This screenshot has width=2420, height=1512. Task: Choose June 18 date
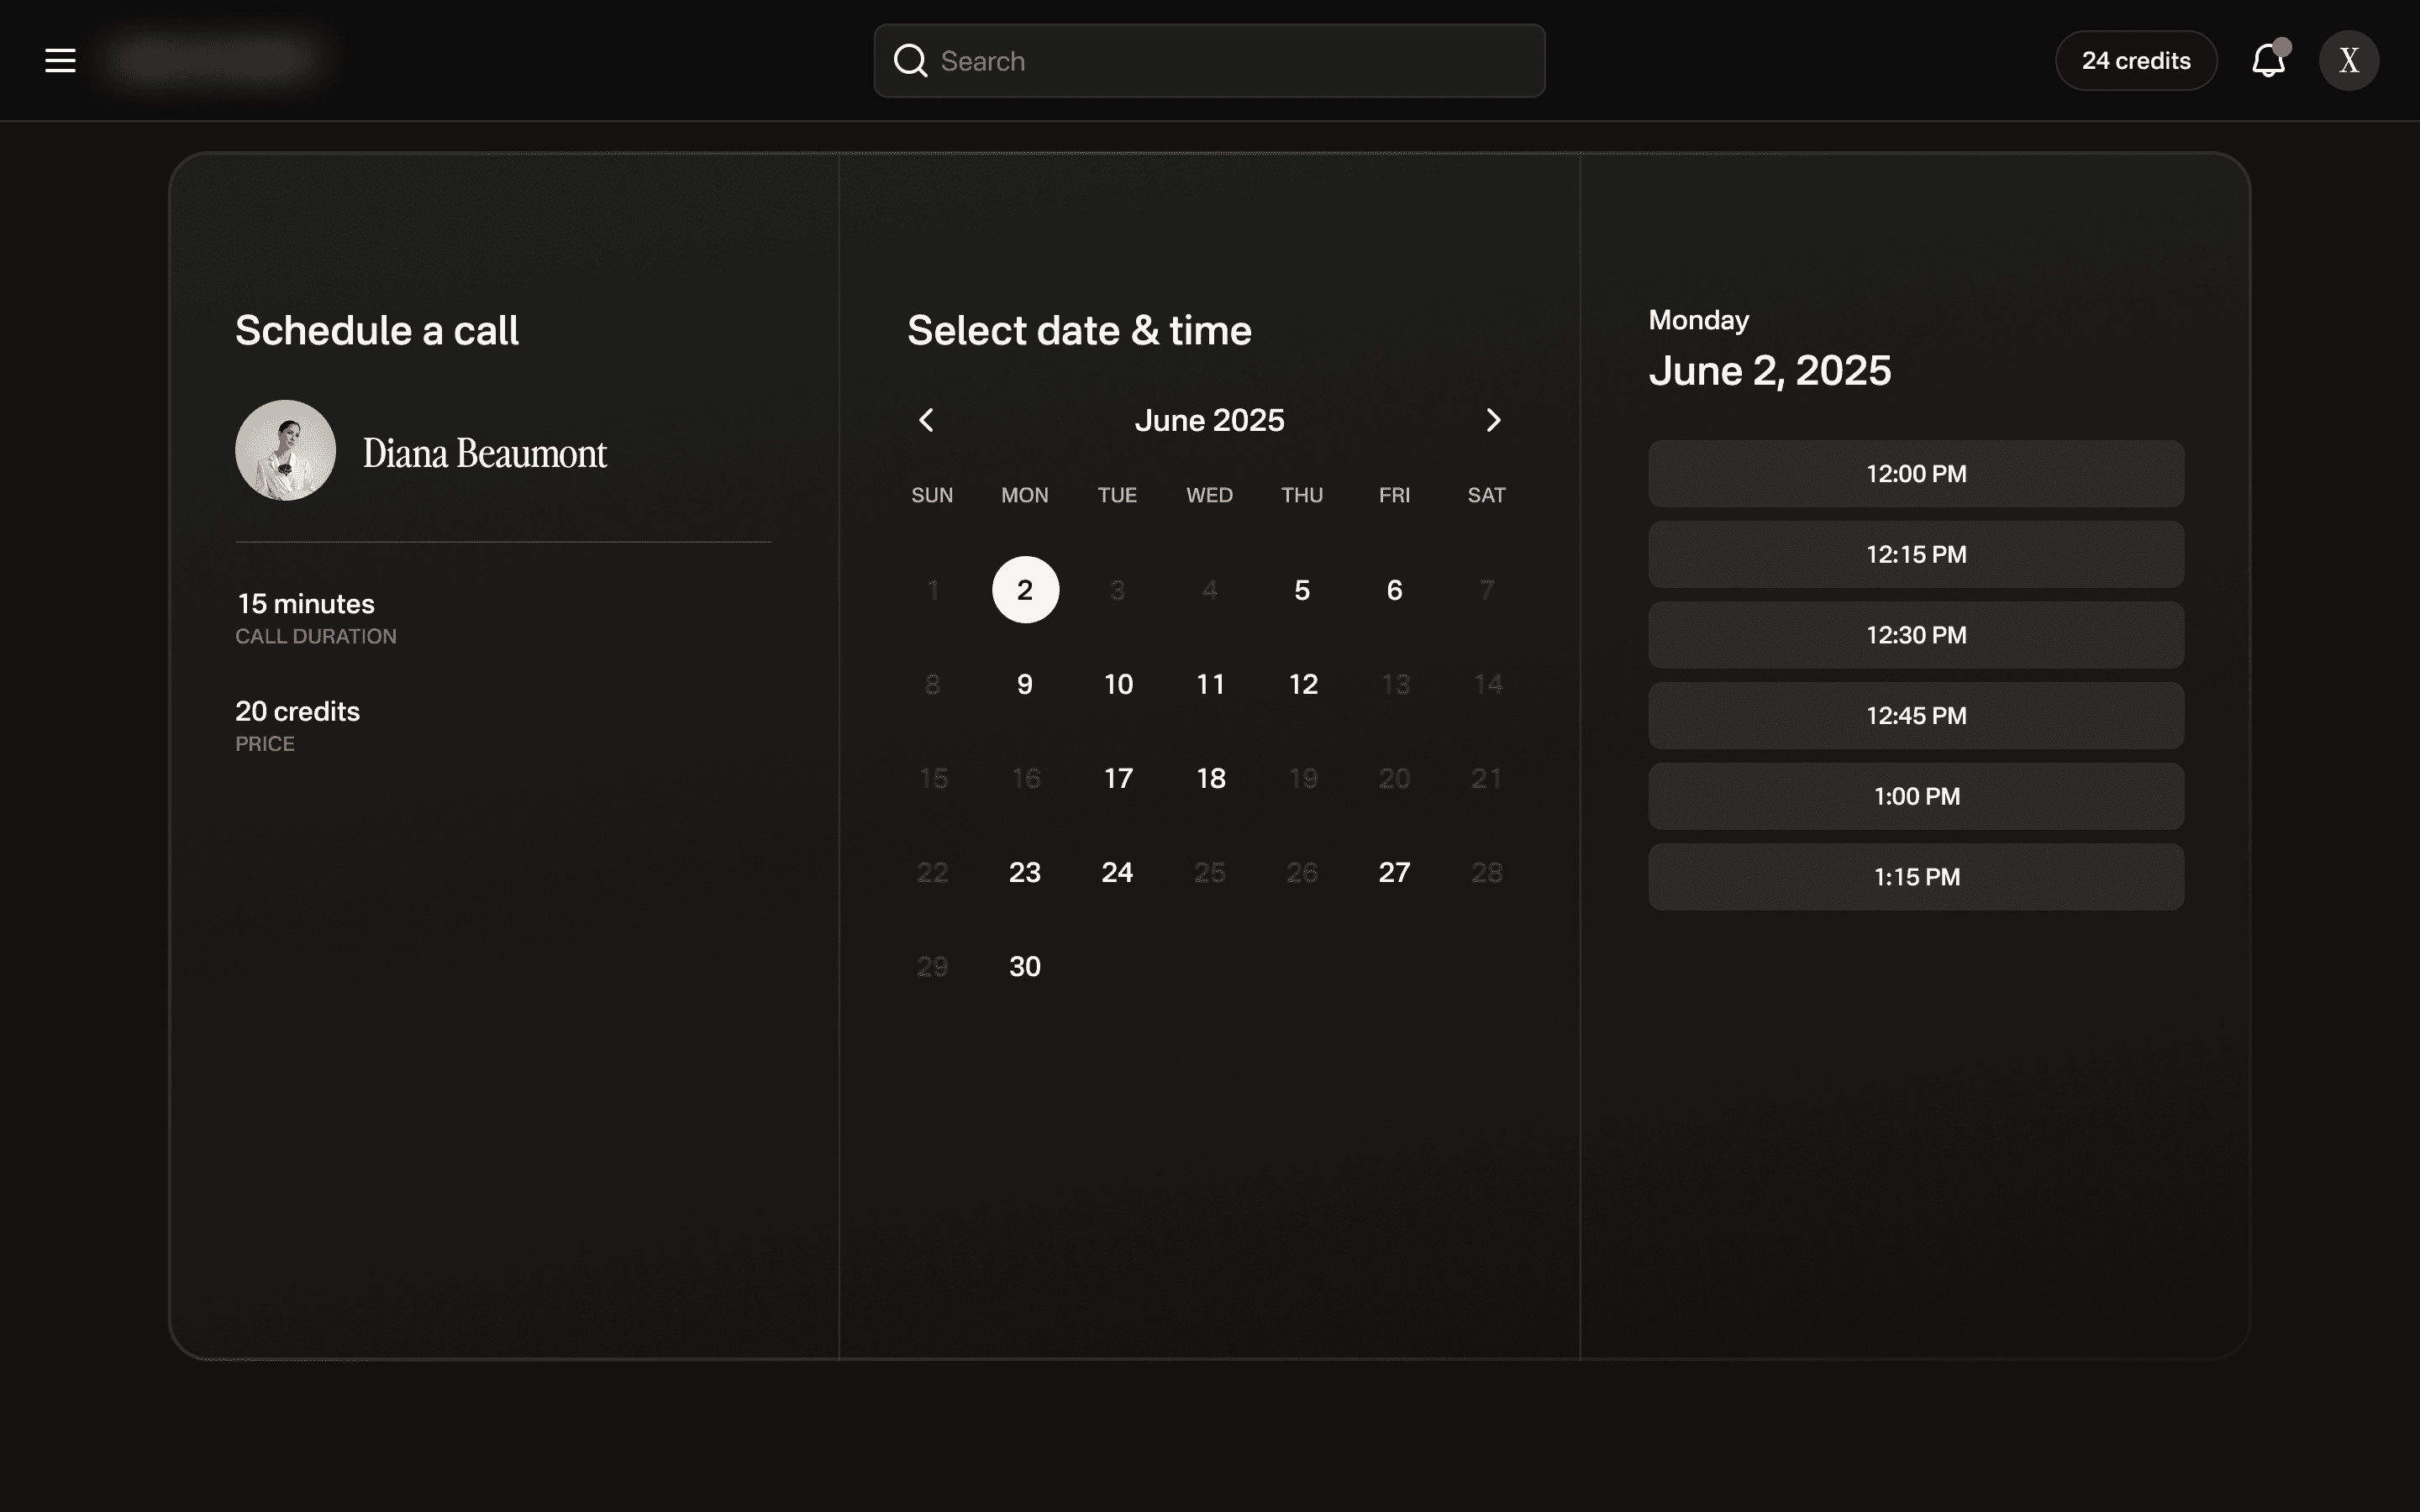[x=1210, y=778]
